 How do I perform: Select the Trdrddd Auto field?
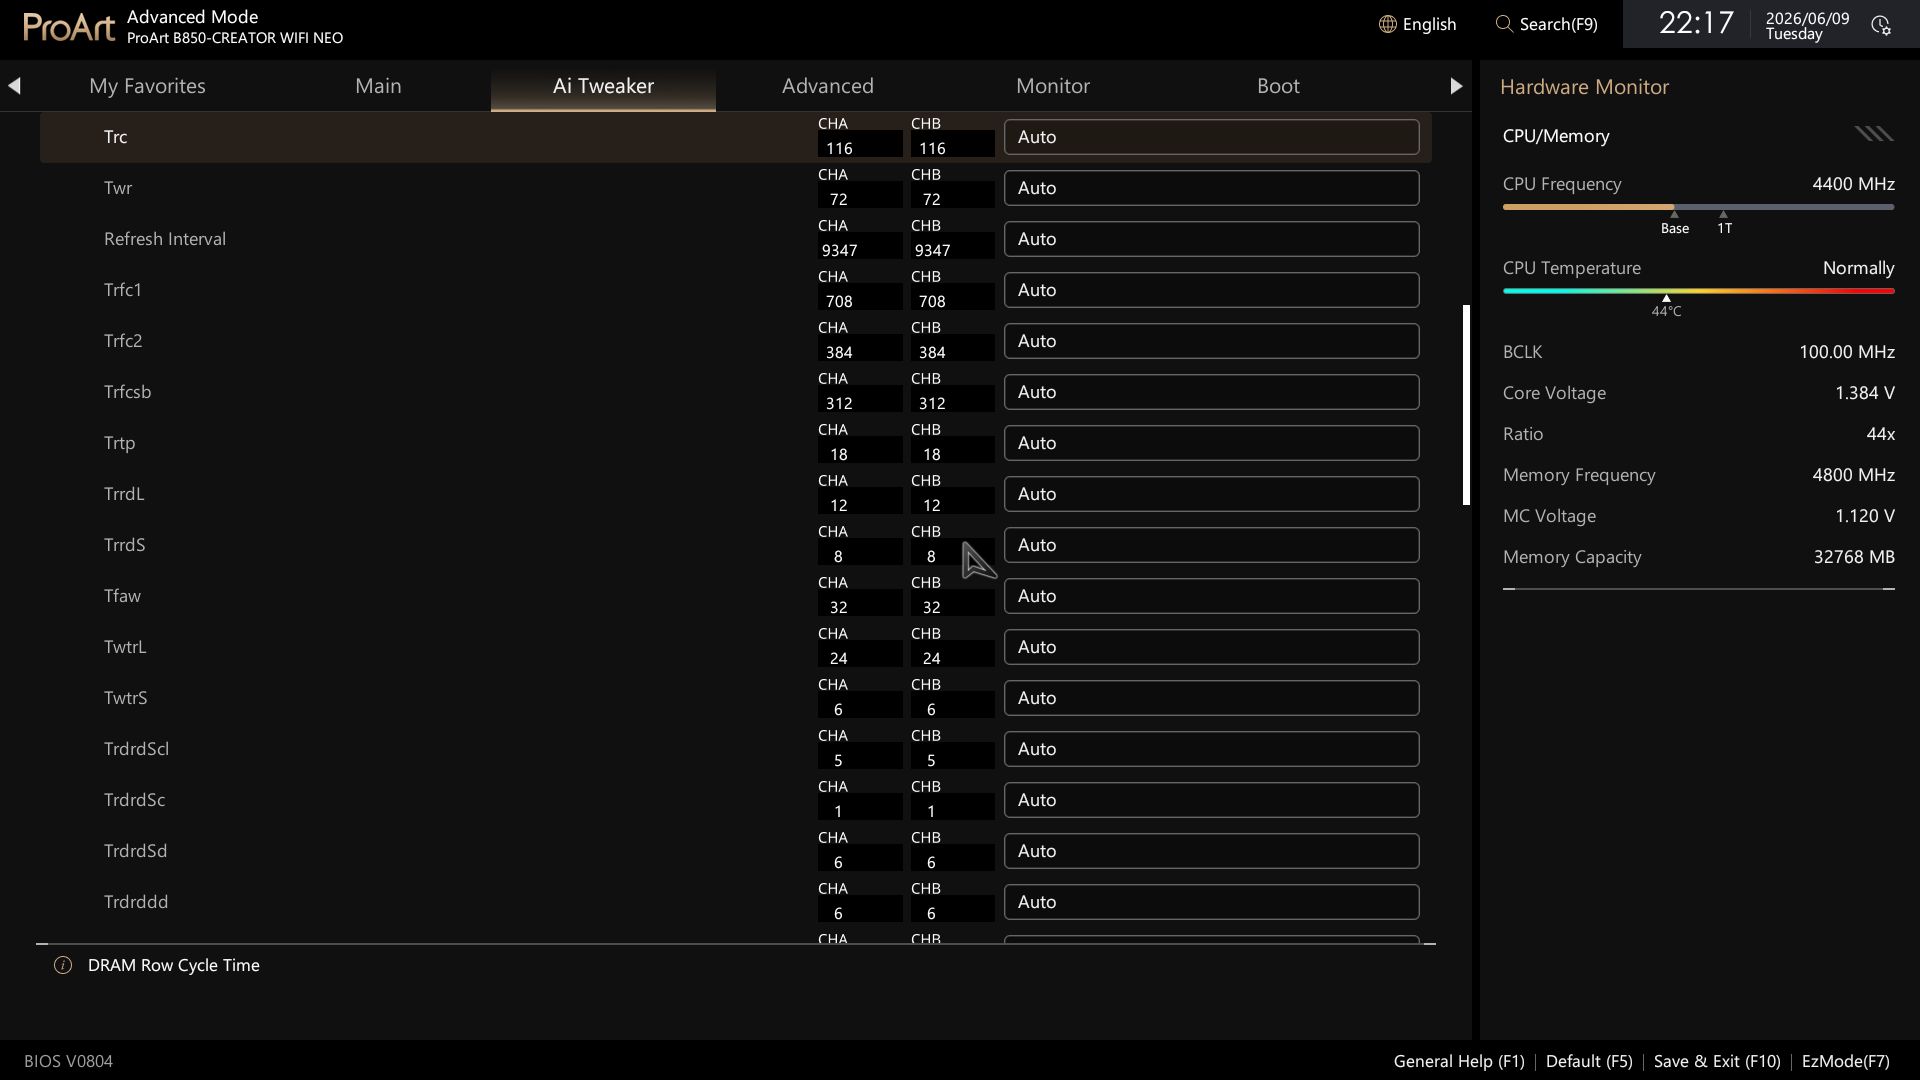coord(1211,902)
